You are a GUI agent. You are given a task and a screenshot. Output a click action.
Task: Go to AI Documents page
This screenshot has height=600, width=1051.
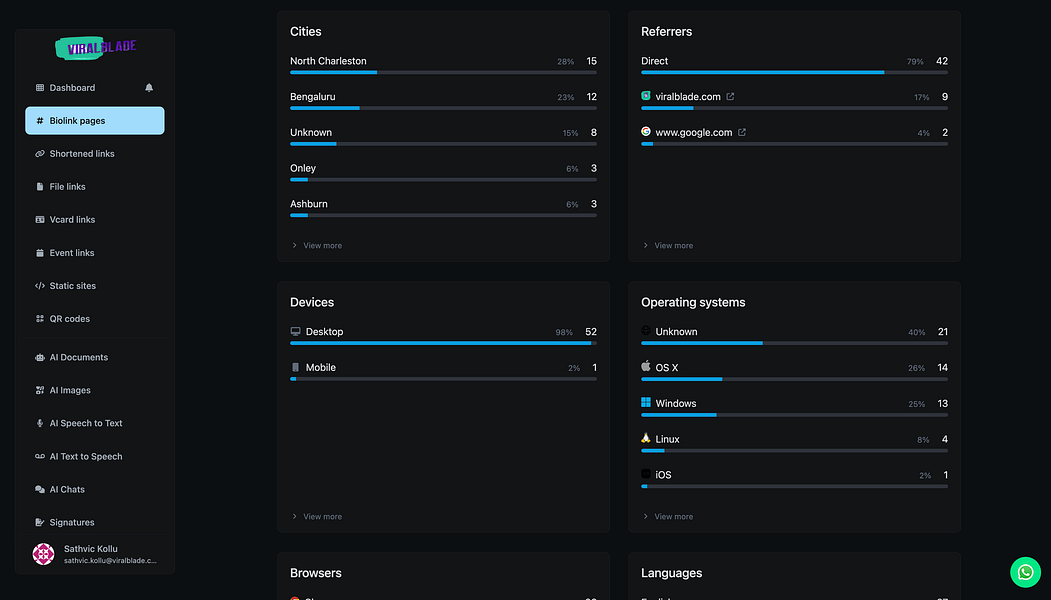pos(78,357)
